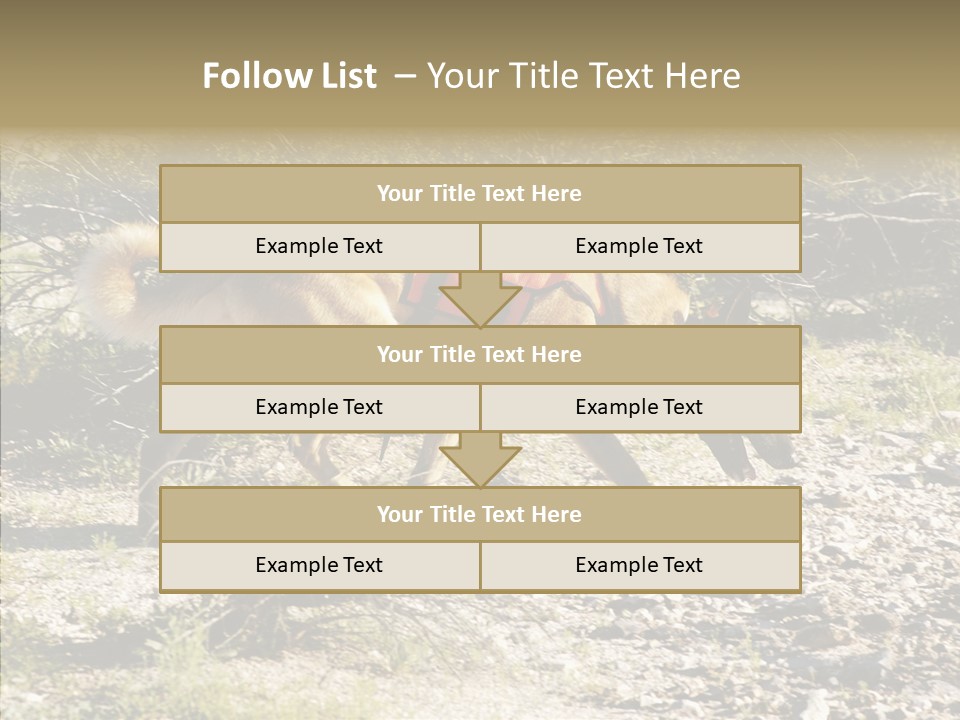The image size is (960, 720).
Task: Click right "Example Text" cell in second block
Action: tap(640, 408)
